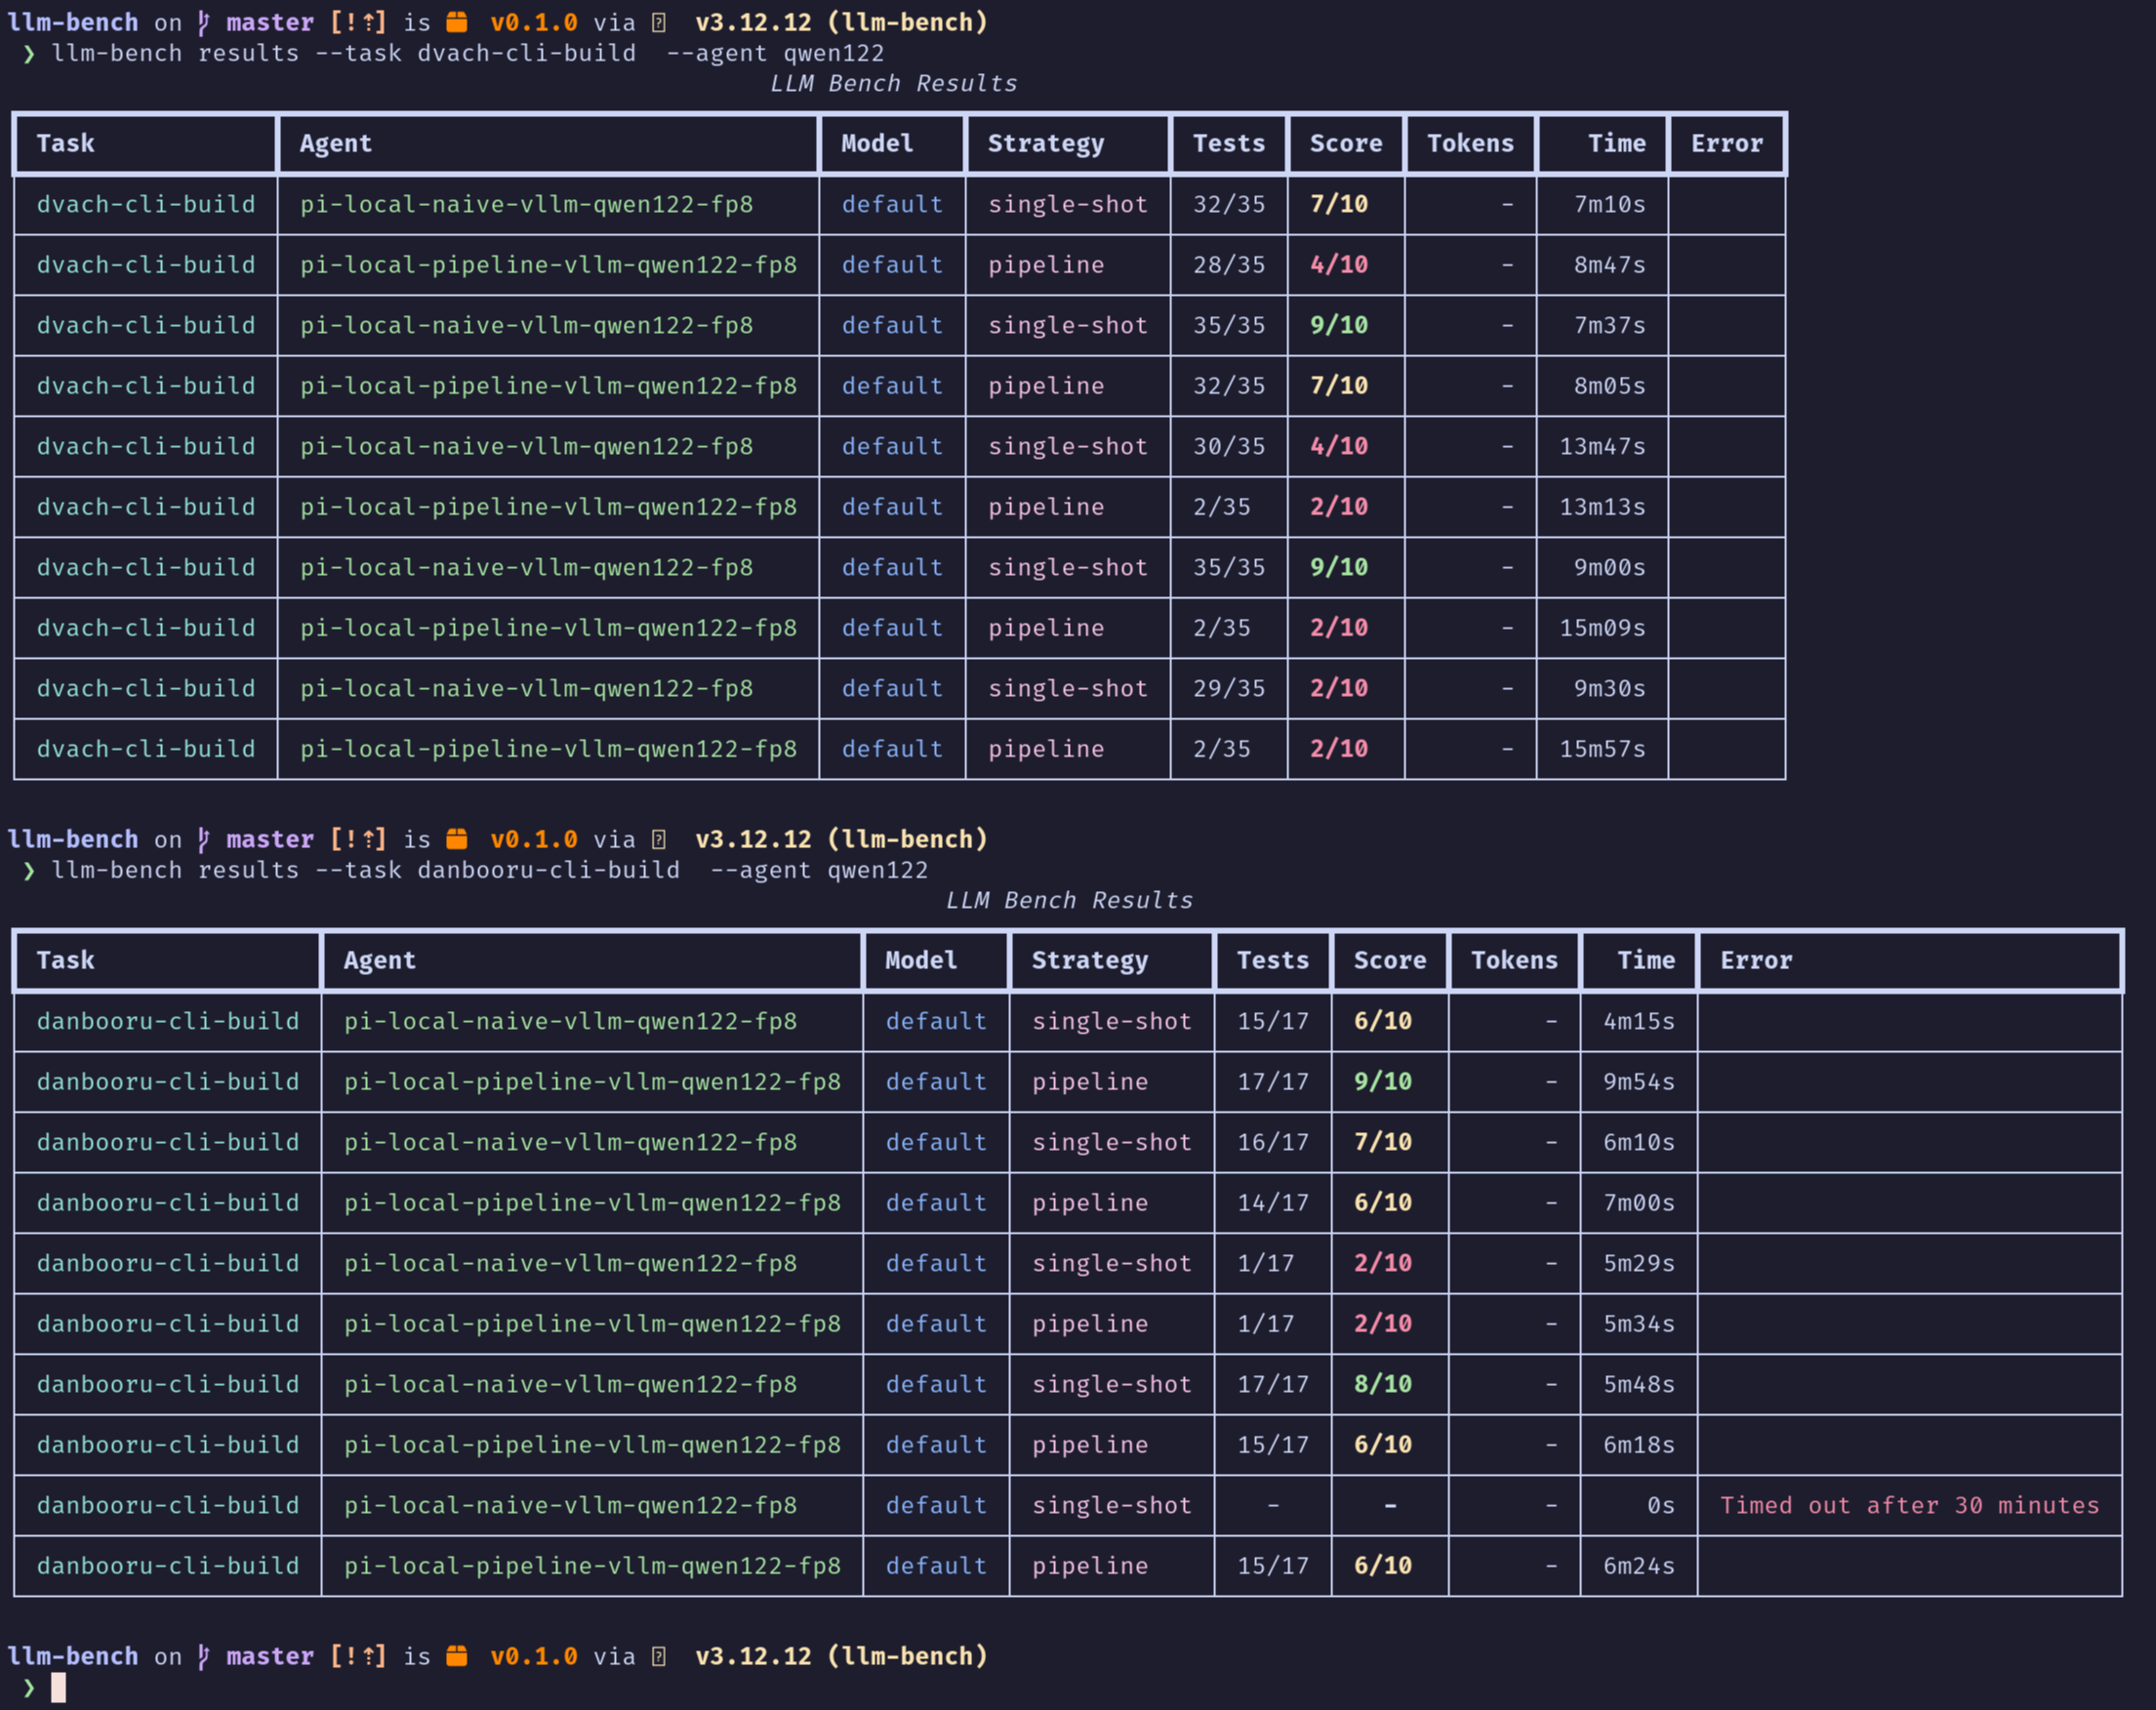Click the git branch icon in the bottom prompt
The image size is (2156, 1710).
coord(204,1657)
